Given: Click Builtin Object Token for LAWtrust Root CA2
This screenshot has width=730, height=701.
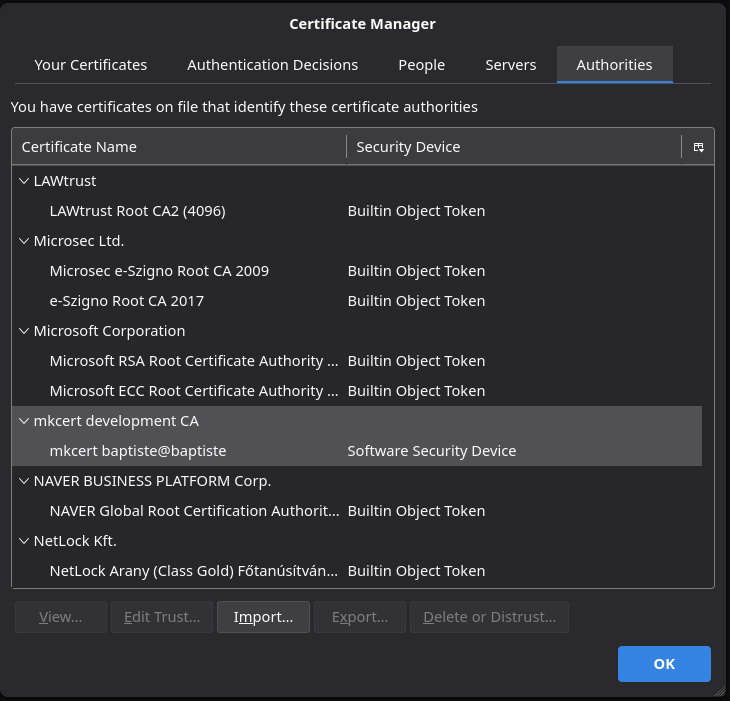Looking at the screenshot, I should (x=416, y=211).
